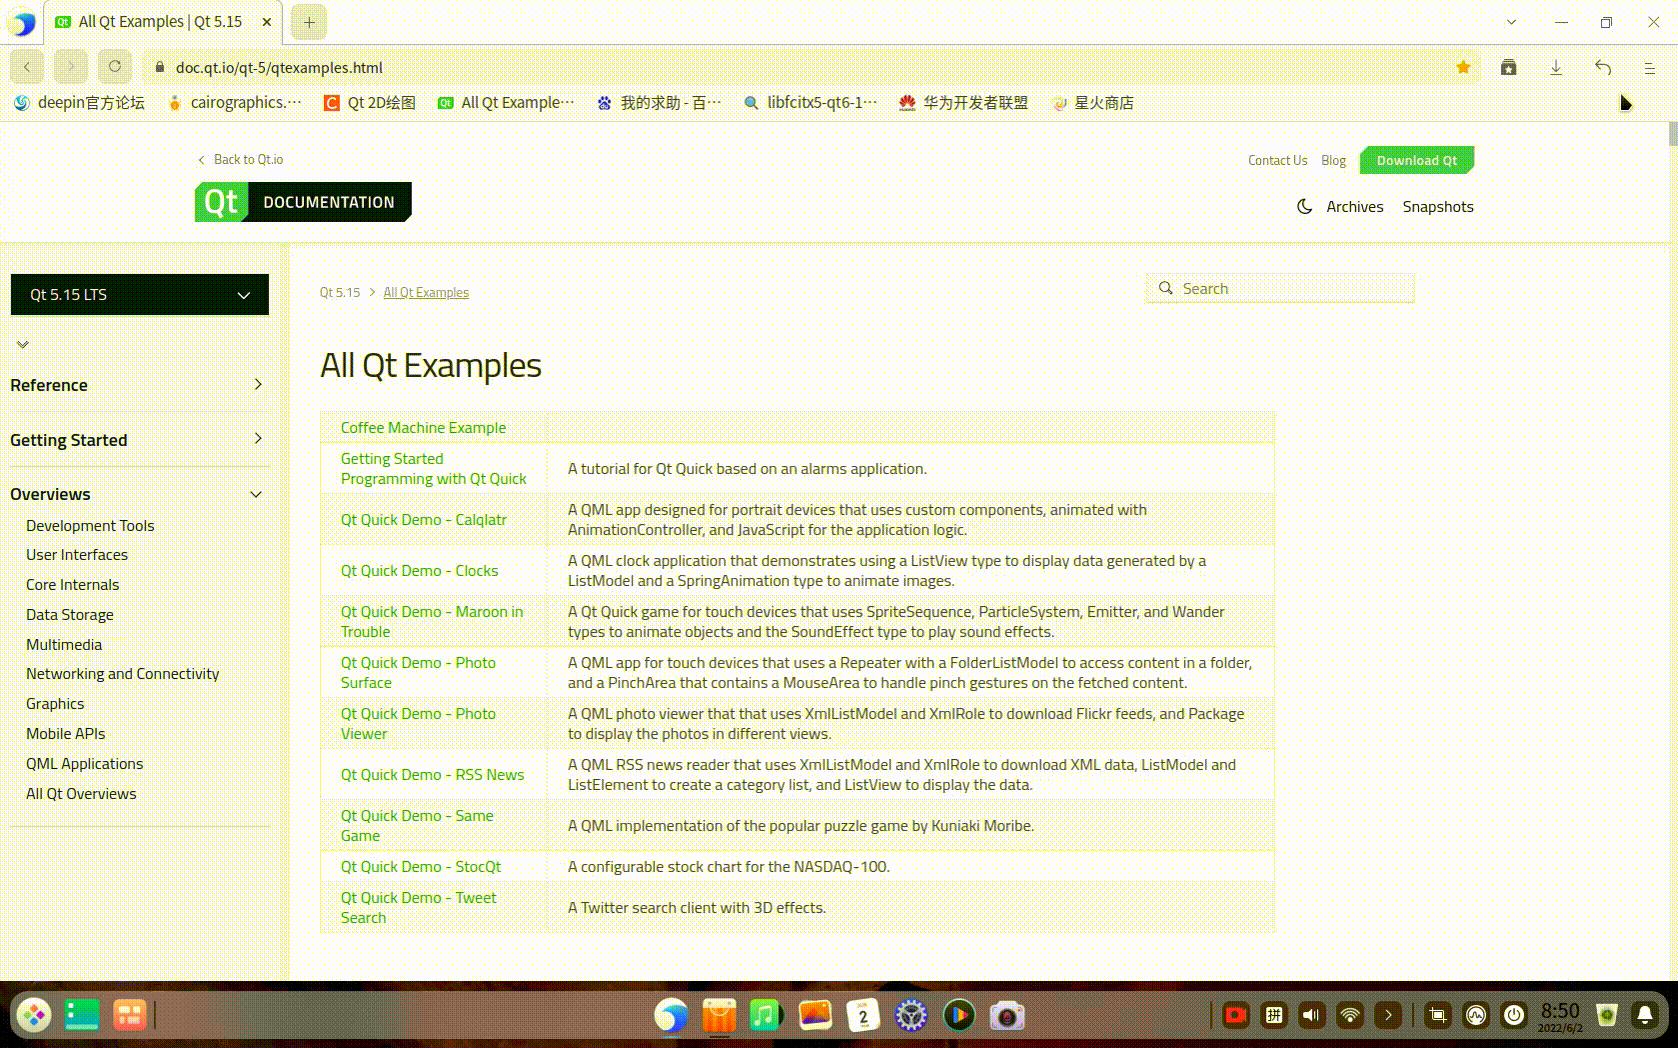
Task: Open the trash icon in the dock
Action: [1607, 1015]
